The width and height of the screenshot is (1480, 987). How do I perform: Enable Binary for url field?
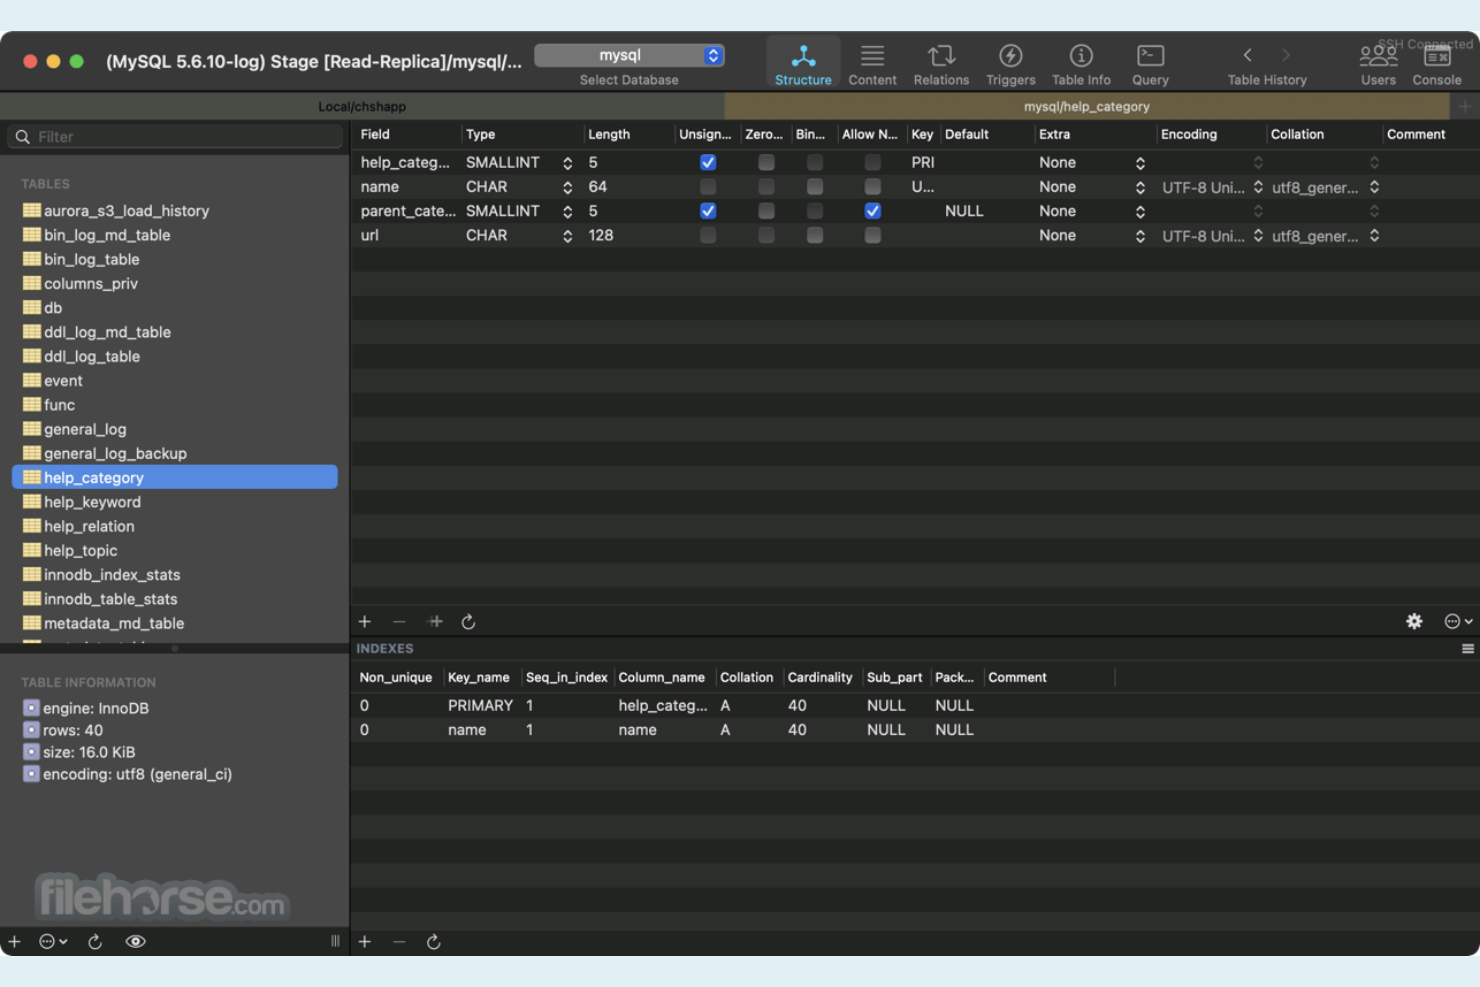[x=815, y=235]
